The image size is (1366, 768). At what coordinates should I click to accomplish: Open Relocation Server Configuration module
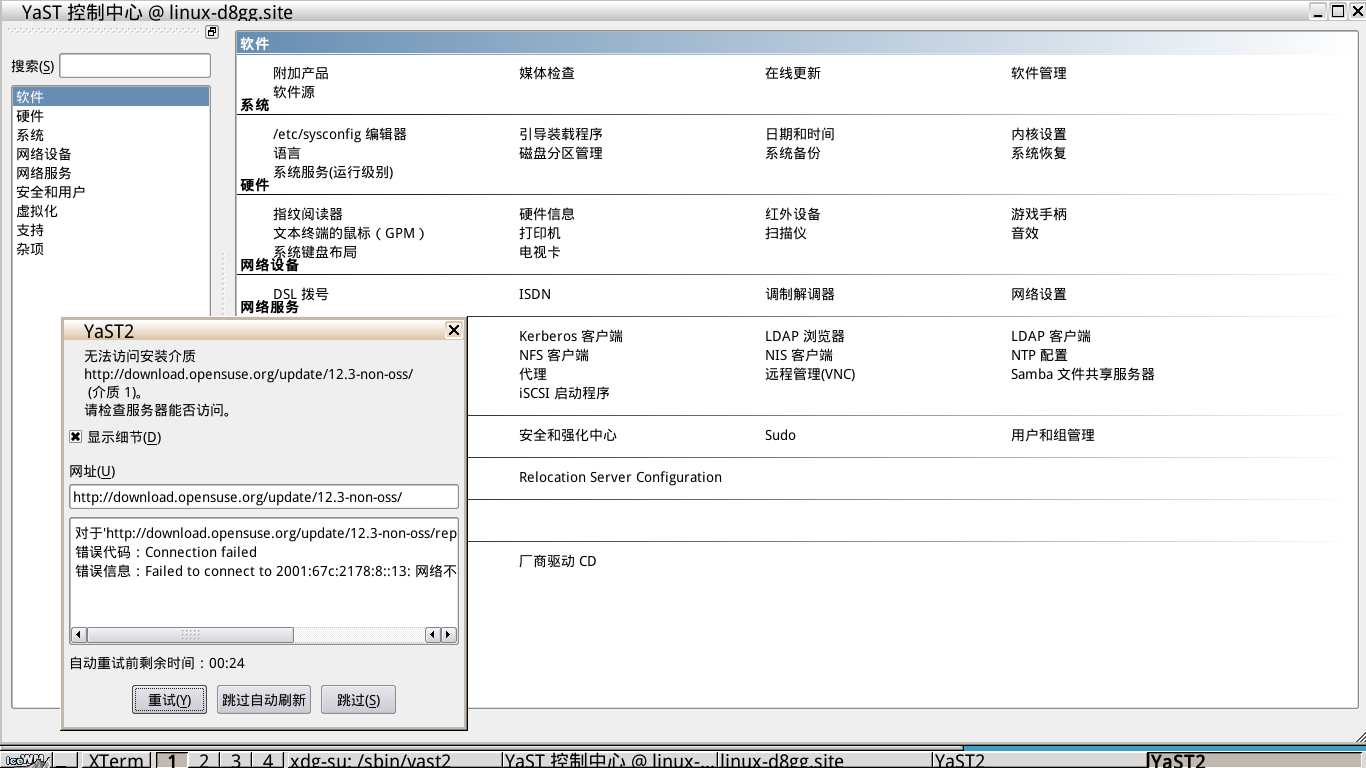coord(620,477)
